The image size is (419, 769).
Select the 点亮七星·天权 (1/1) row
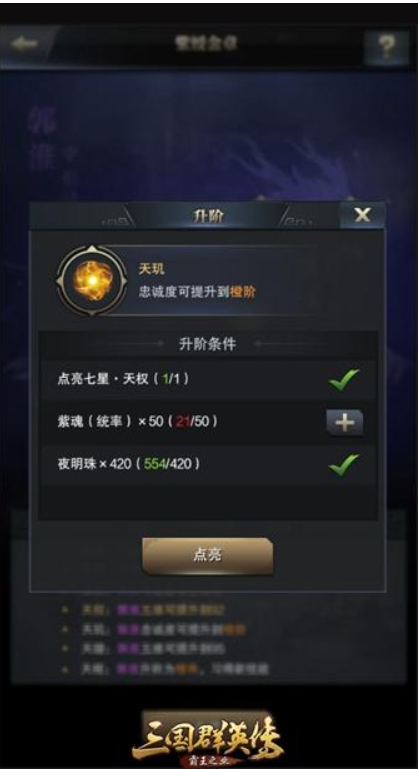[x=208, y=379]
